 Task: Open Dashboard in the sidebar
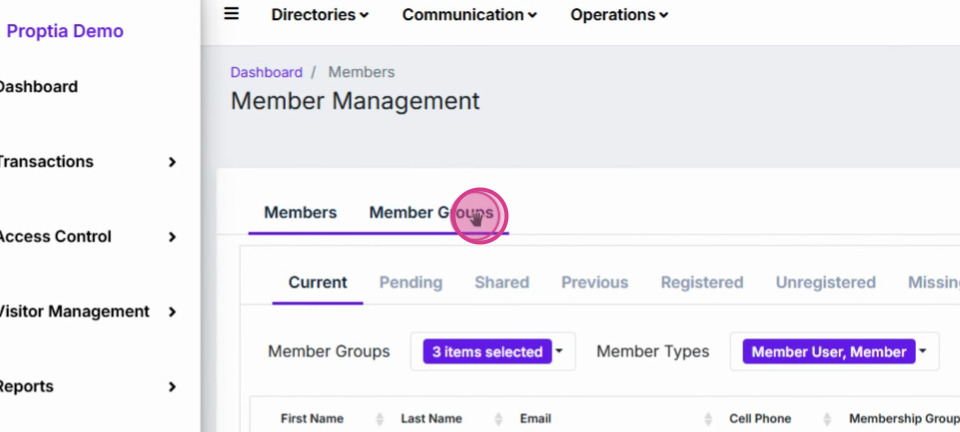point(38,87)
